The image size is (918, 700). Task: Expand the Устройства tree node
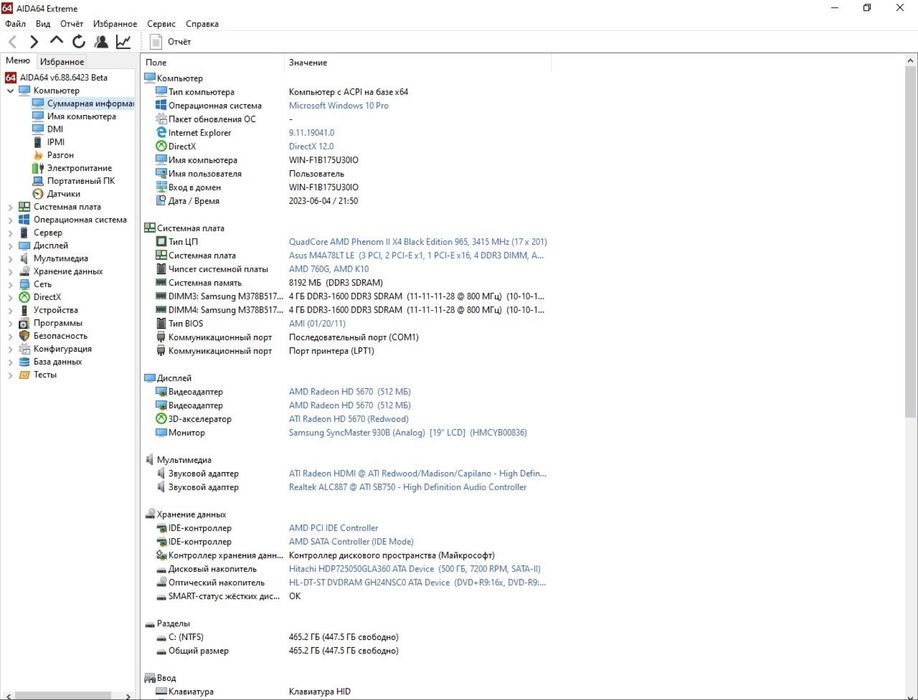(10, 310)
